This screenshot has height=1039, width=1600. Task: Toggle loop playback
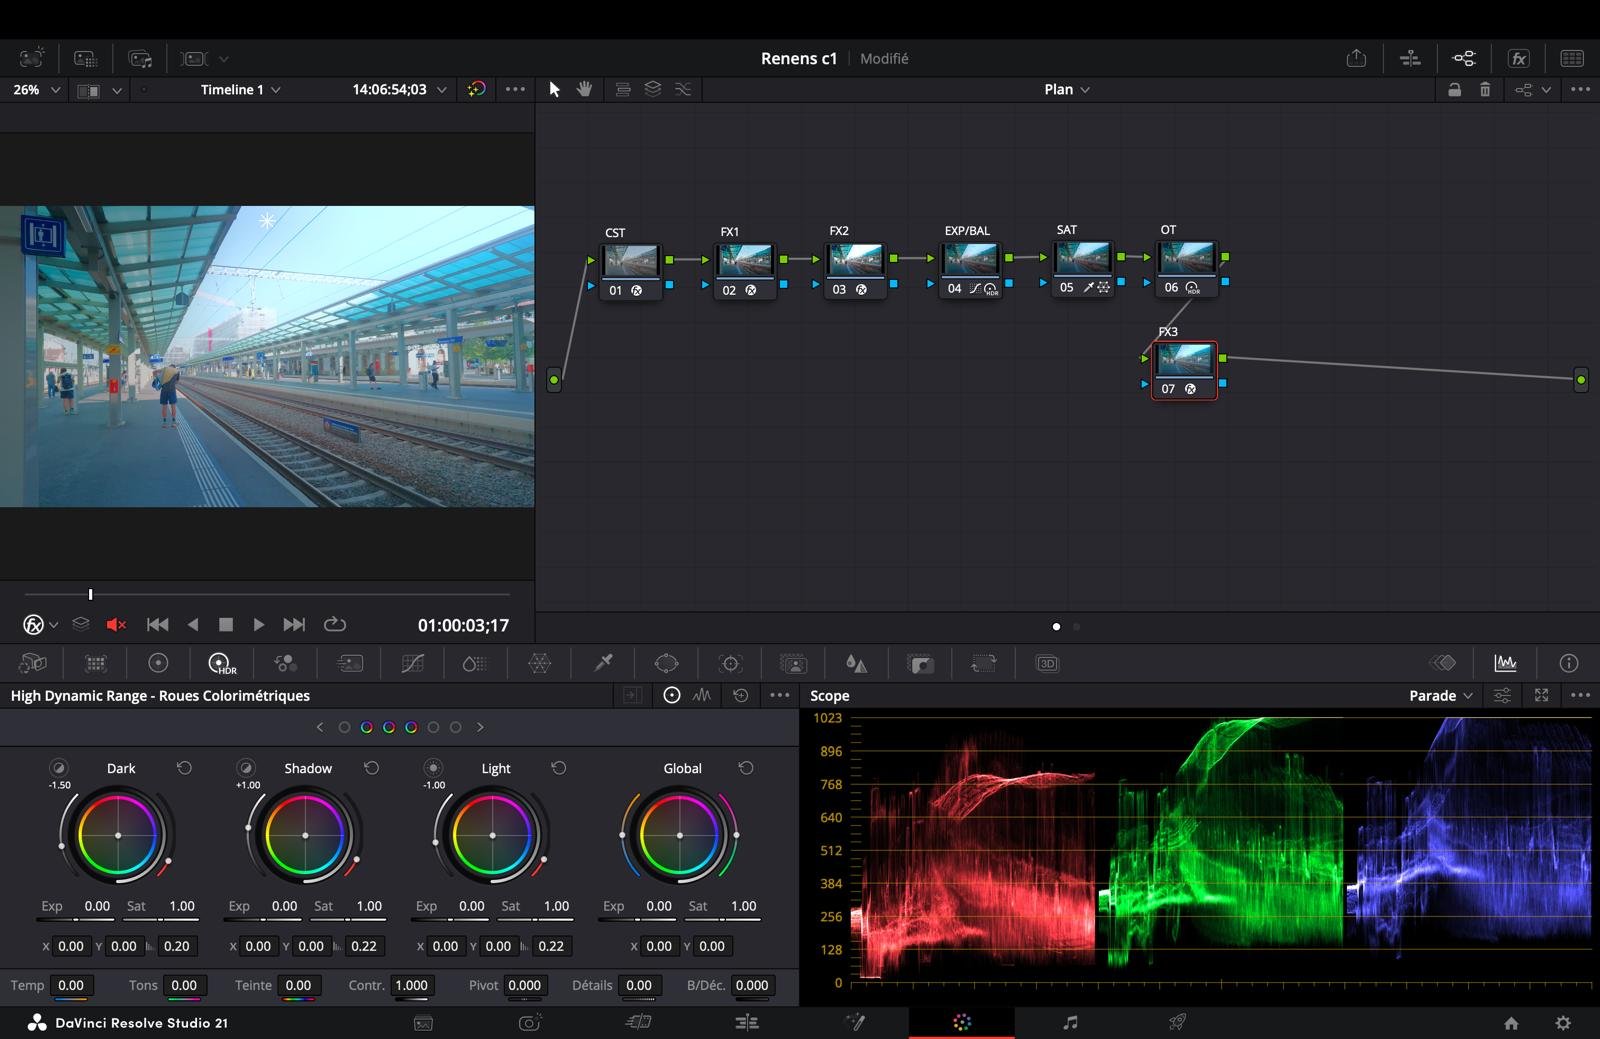[335, 625]
